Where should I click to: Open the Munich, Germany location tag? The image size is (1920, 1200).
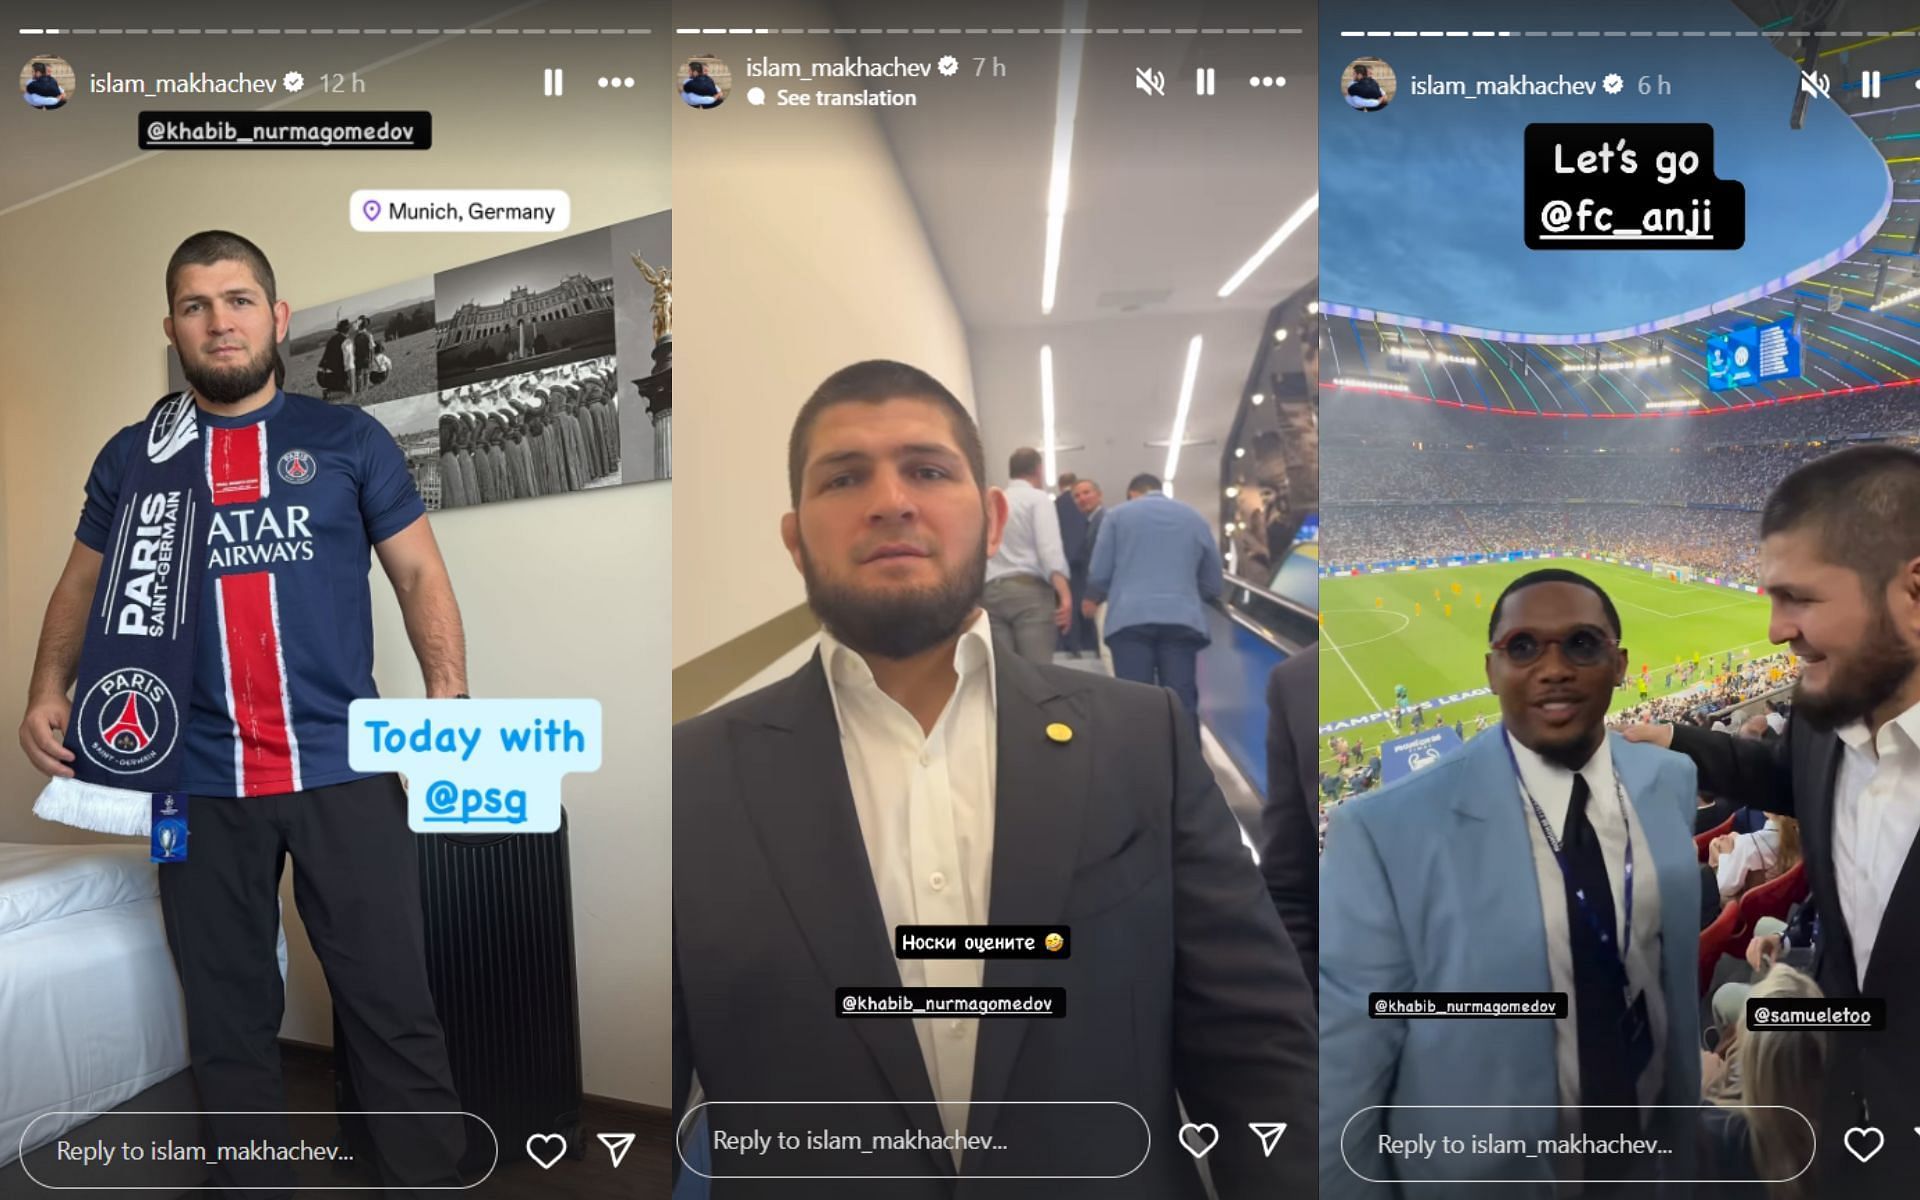460,211
